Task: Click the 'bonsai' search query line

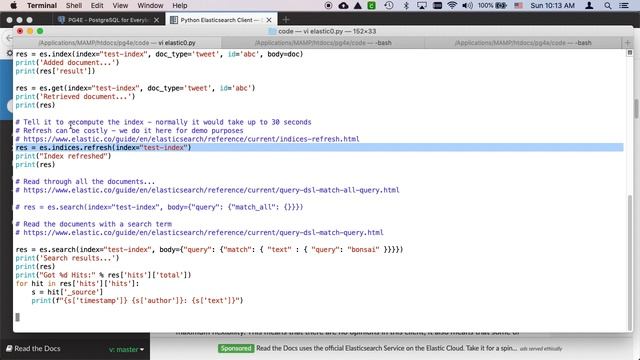Action: (x=209, y=250)
